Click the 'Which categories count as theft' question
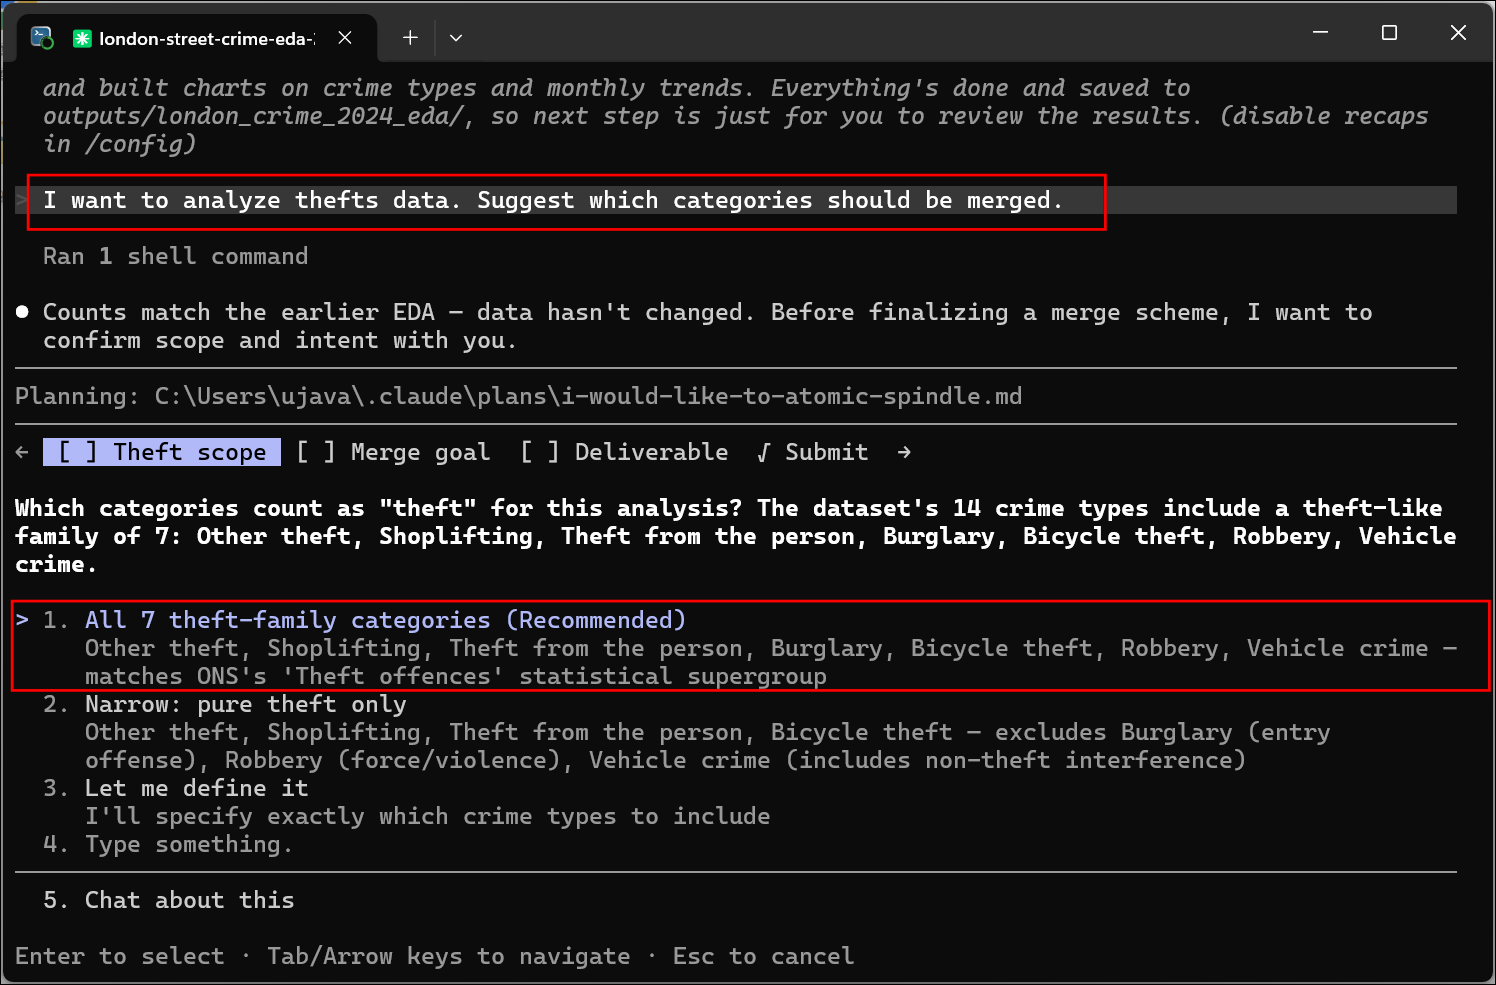Image resolution: width=1496 pixels, height=985 pixels. pos(735,536)
